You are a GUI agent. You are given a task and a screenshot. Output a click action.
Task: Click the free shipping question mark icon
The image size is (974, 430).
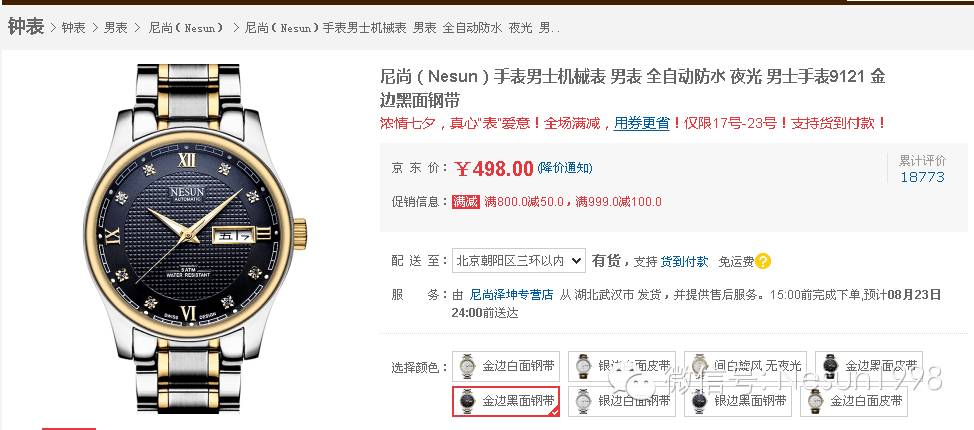(x=763, y=262)
